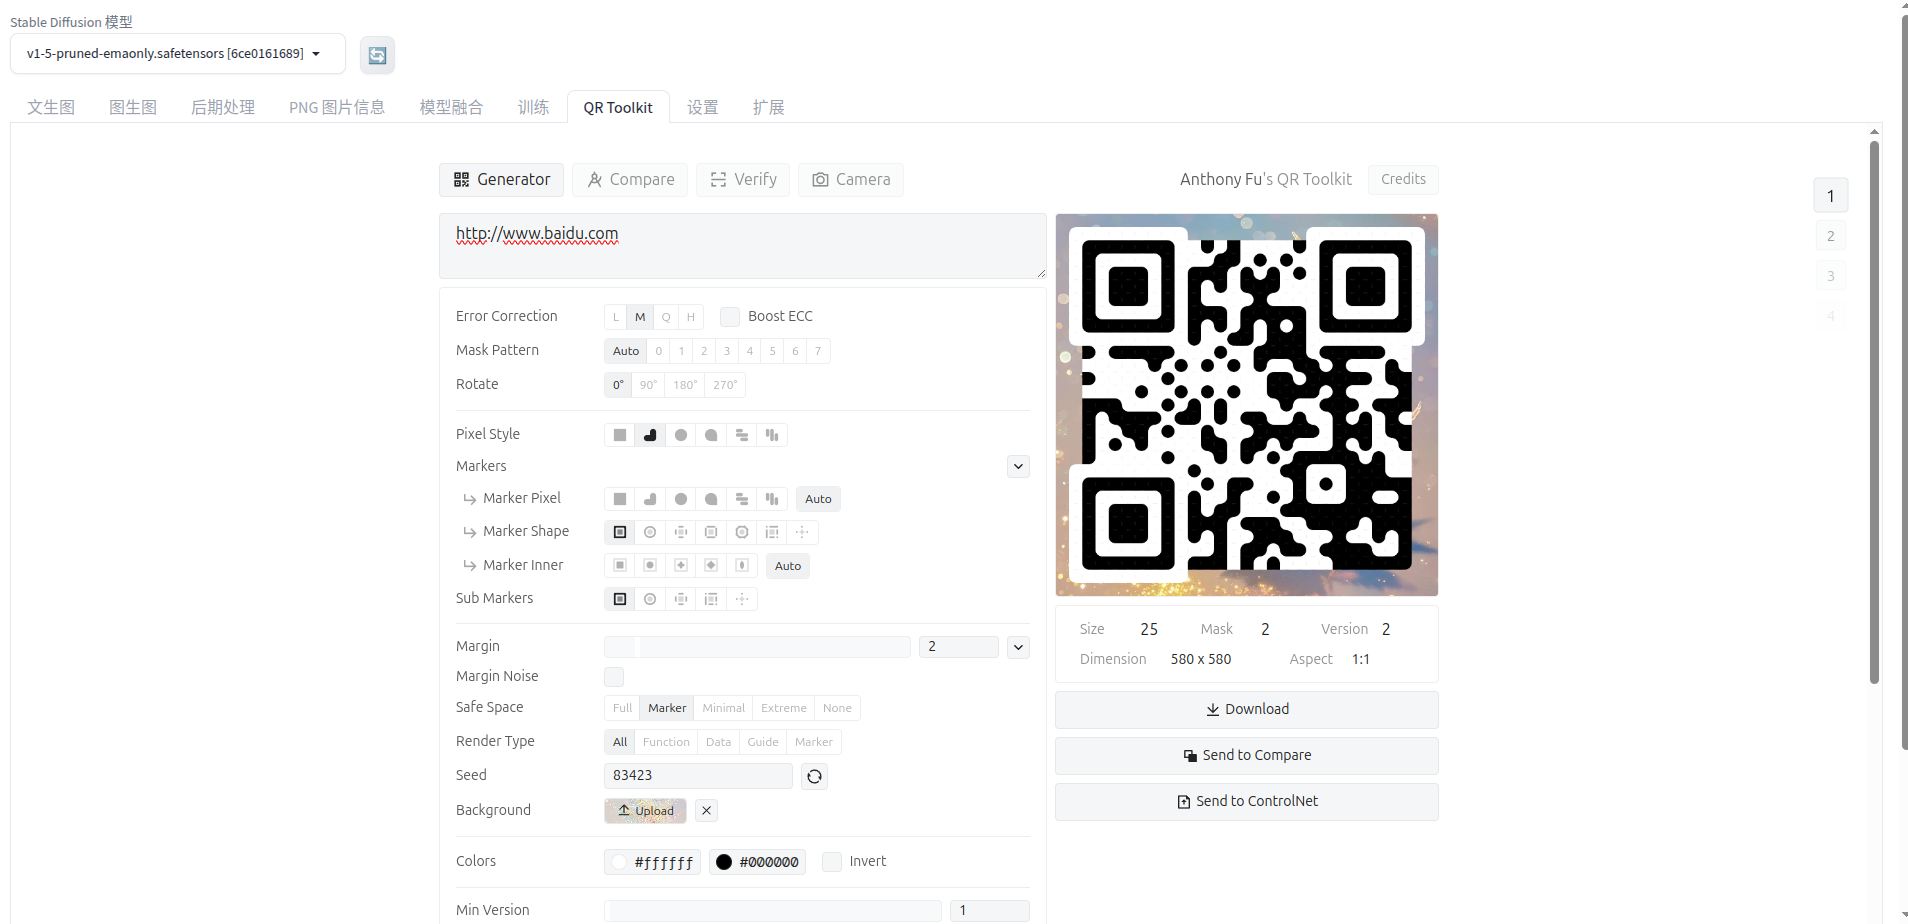Set Error Correction to L

[616, 317]
